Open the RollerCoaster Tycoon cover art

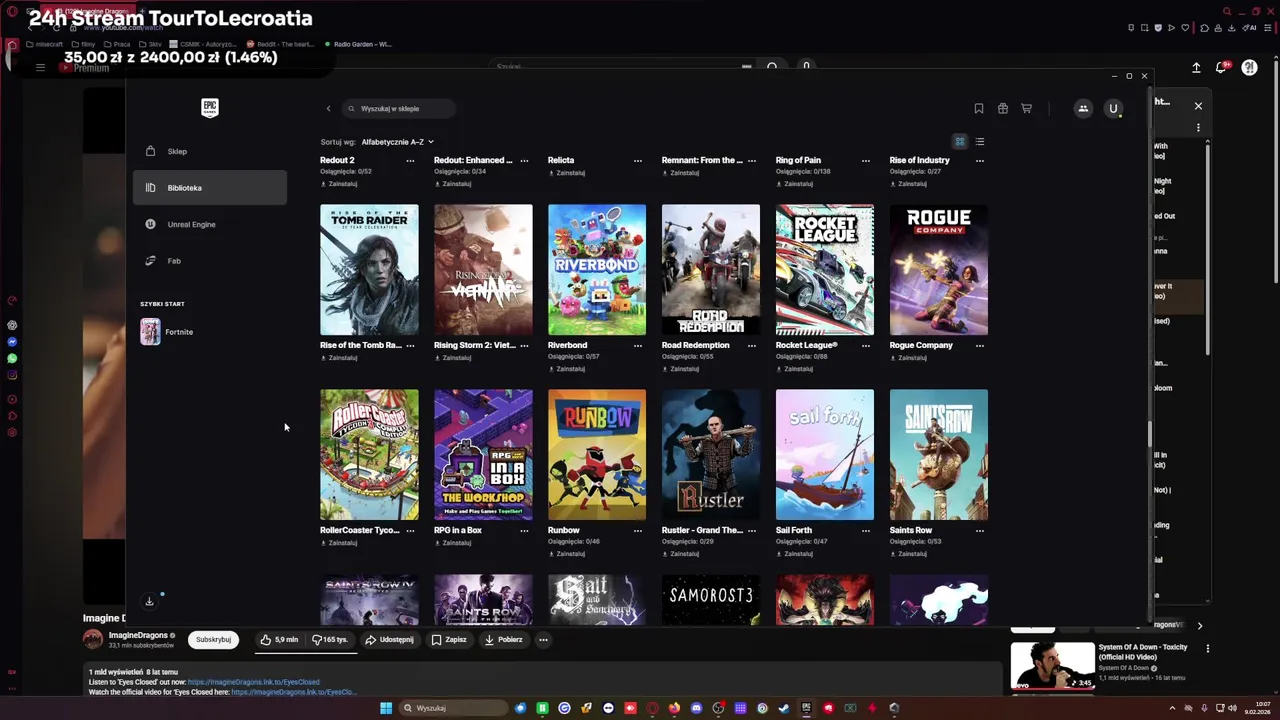(x=369, y=455)
